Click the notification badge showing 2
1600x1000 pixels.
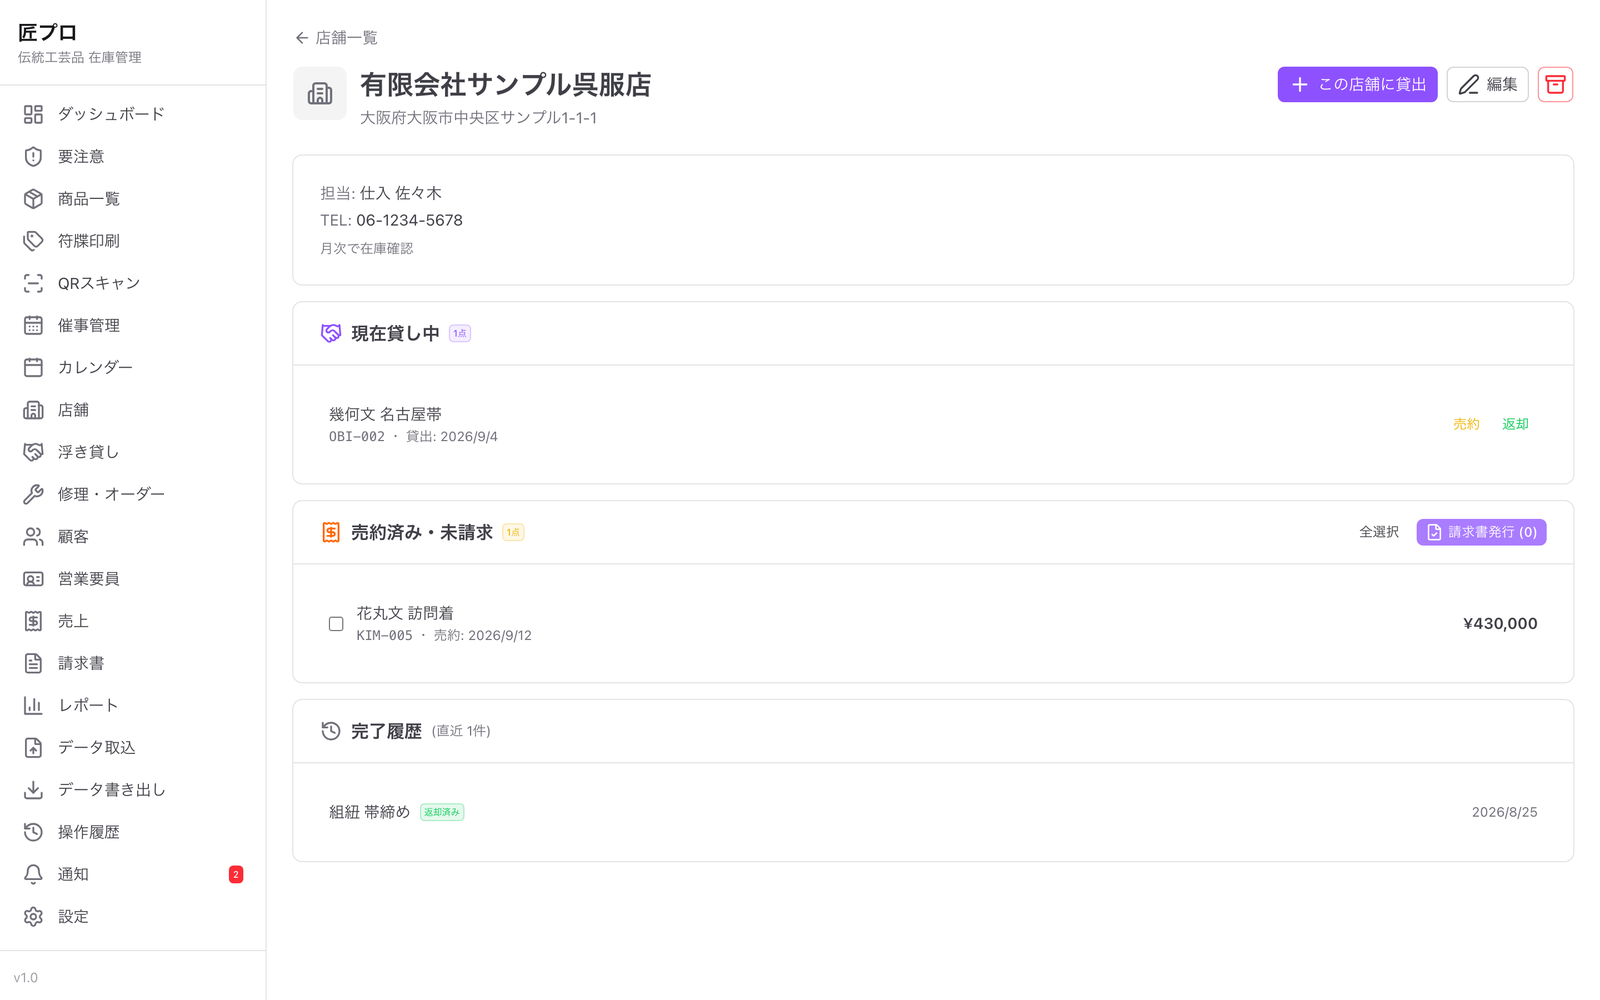pos(236,874)
